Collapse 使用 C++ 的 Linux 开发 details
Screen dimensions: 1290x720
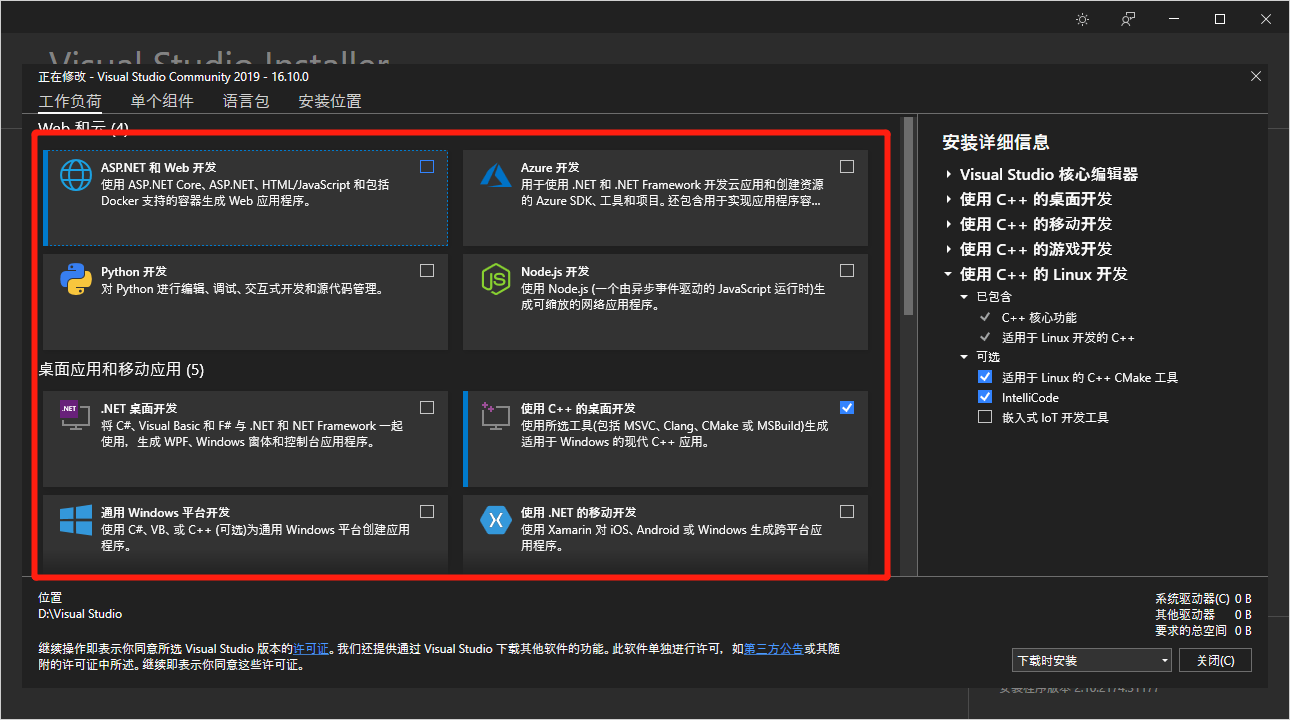pyautogui.click(x=948, y=274)
